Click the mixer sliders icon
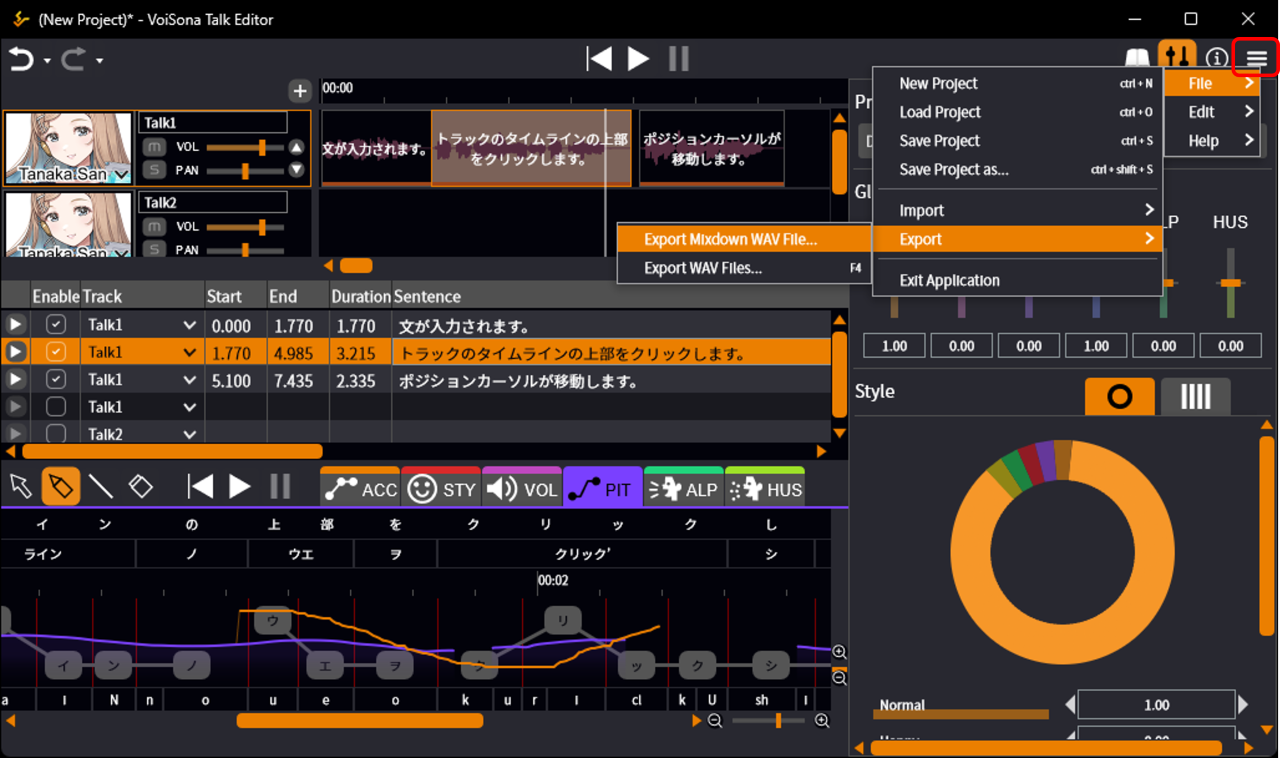The image size is (1280, 758). click(1177, 58)
